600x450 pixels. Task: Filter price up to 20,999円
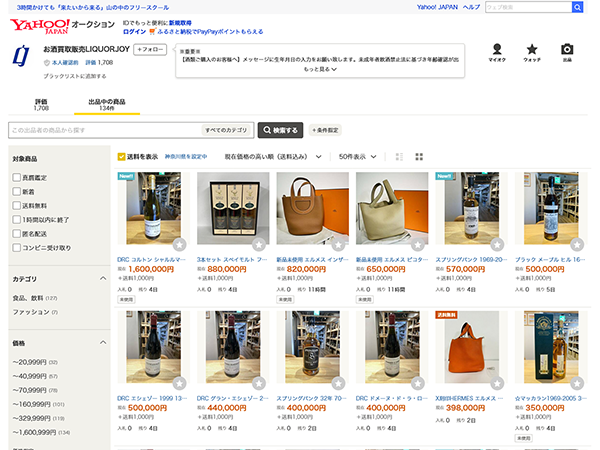pyautogui.click(x=35, y=362)
